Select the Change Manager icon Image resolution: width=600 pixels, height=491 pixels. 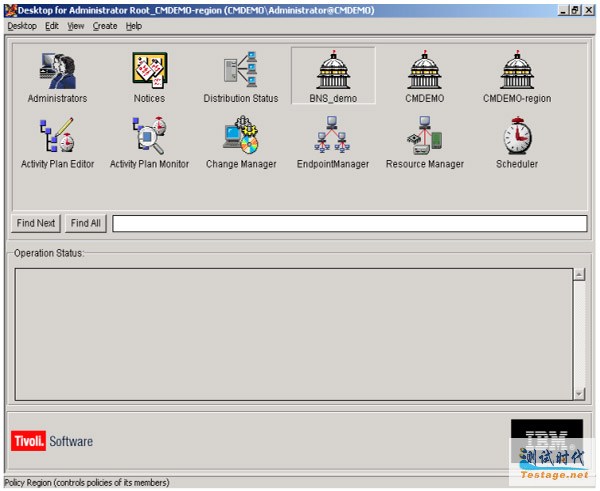[241, 137]
